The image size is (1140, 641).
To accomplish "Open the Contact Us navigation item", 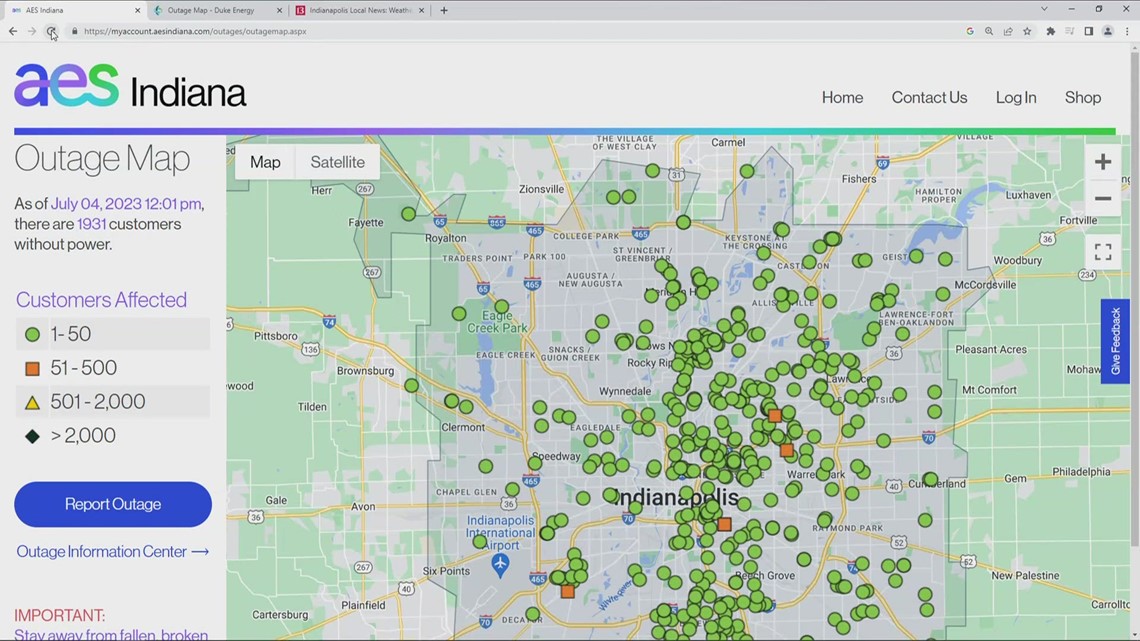I will coord(929,97).
